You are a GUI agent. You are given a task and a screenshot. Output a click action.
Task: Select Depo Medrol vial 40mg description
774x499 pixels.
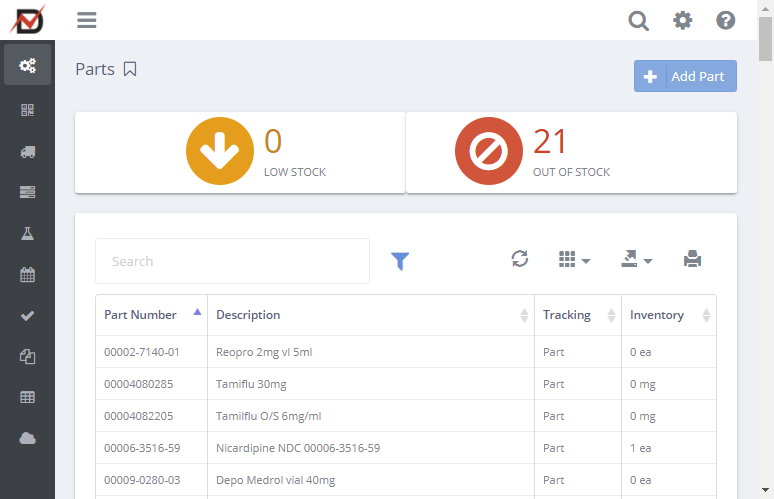(275, 480)
